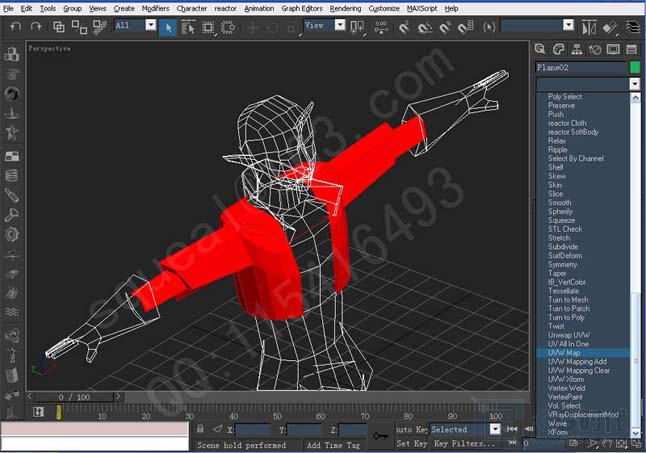The height and width of the screenshot is (453, 646).
Task: Click the reactor wrench utility icon
Action: (12, 215)
